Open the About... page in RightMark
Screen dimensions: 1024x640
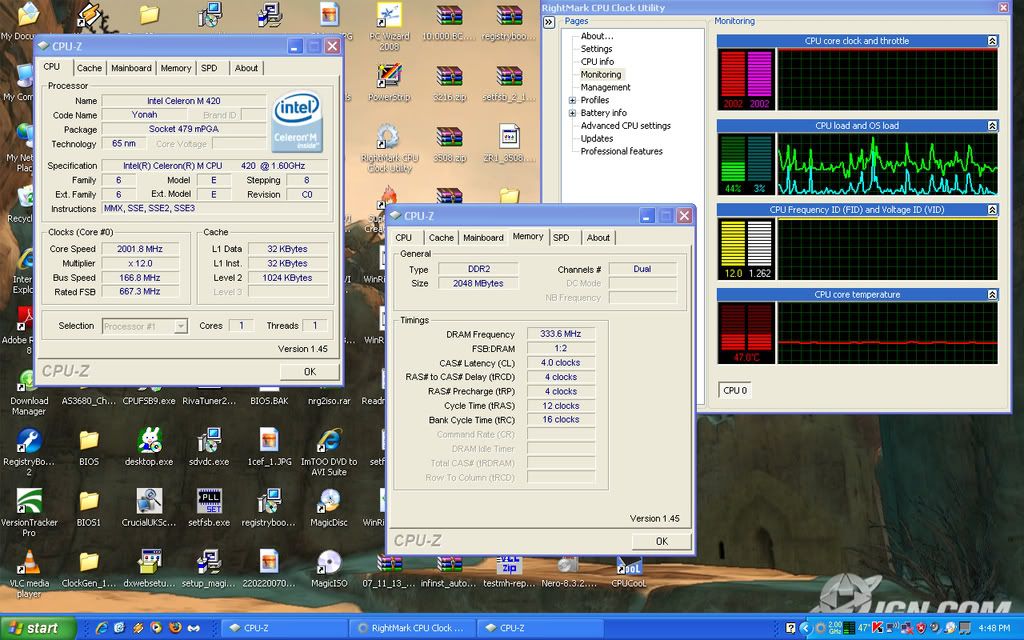(x=597, y=36)
